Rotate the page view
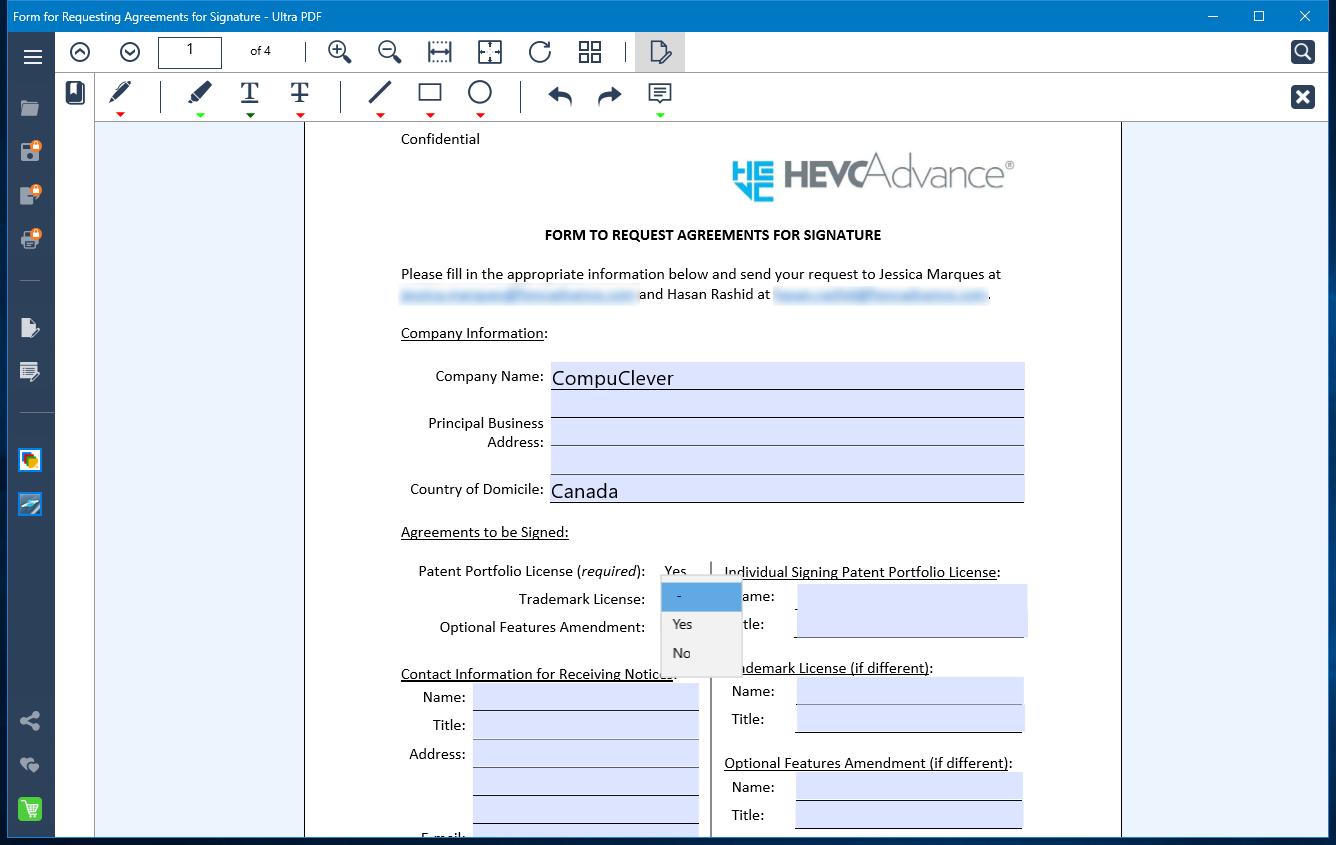Screen dimensions: 1336x845 [540, 52]
